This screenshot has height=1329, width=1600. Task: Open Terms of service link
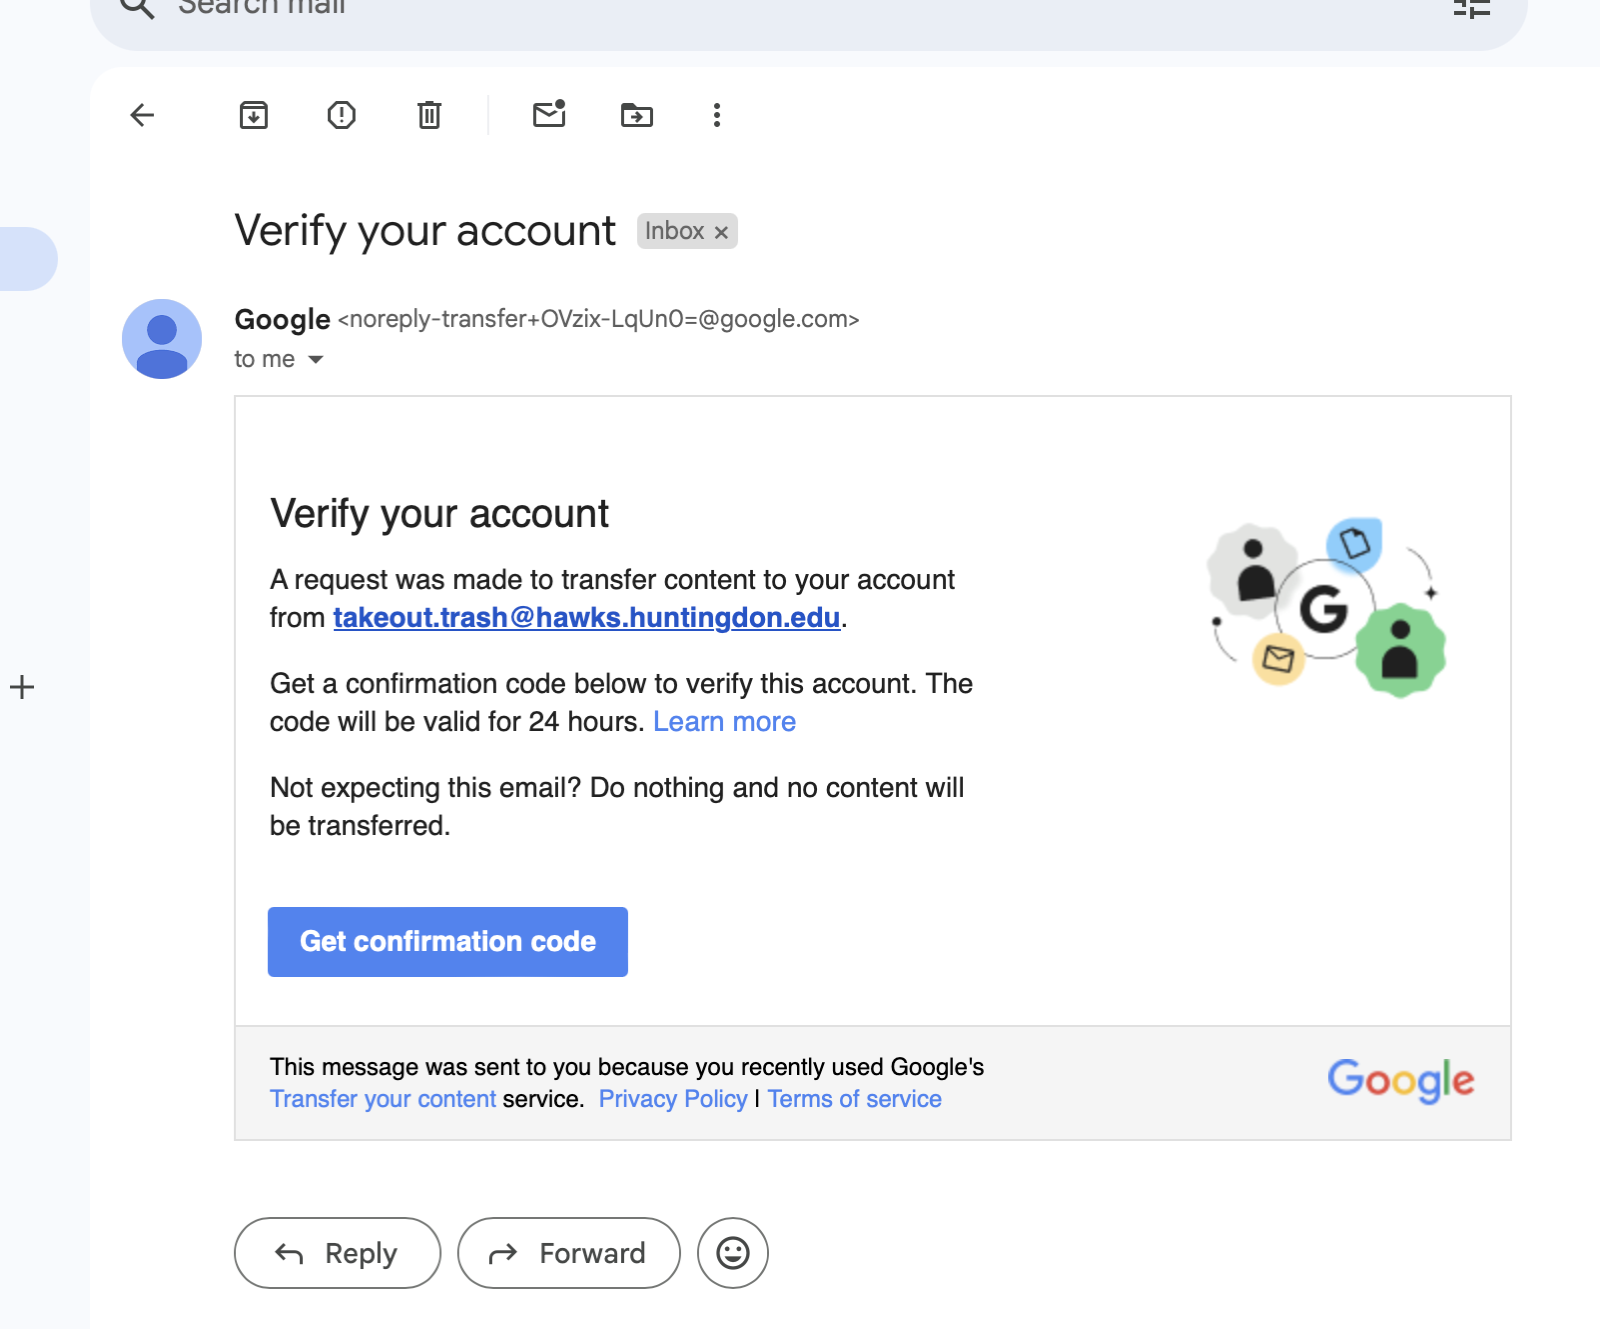[855, 1099]
